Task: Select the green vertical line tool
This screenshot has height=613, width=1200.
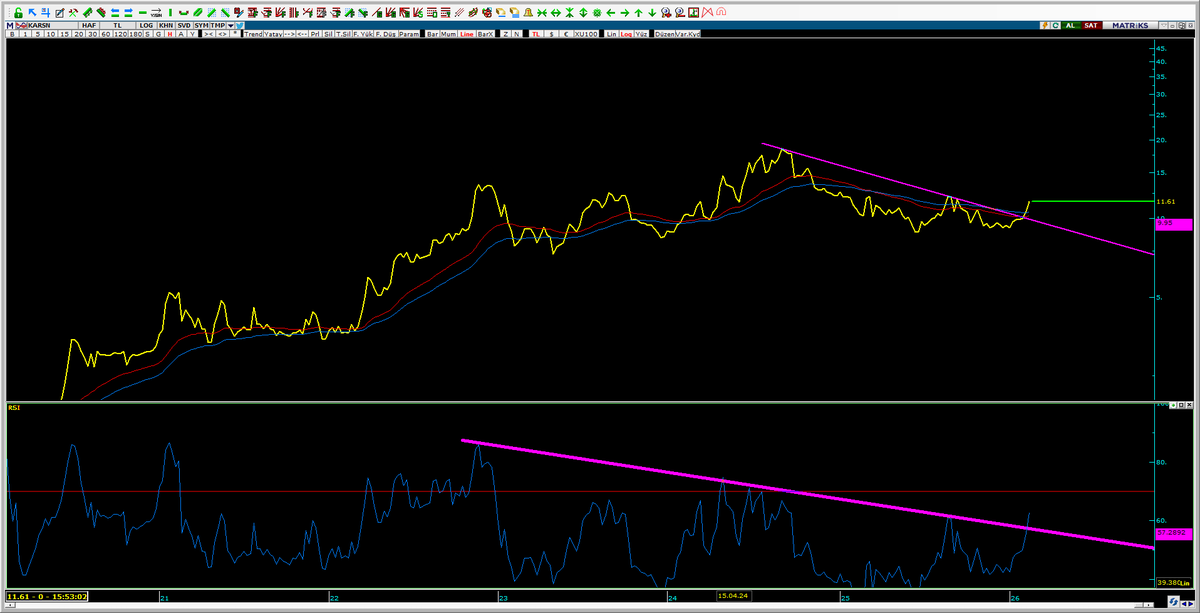Action: (170, 13)
